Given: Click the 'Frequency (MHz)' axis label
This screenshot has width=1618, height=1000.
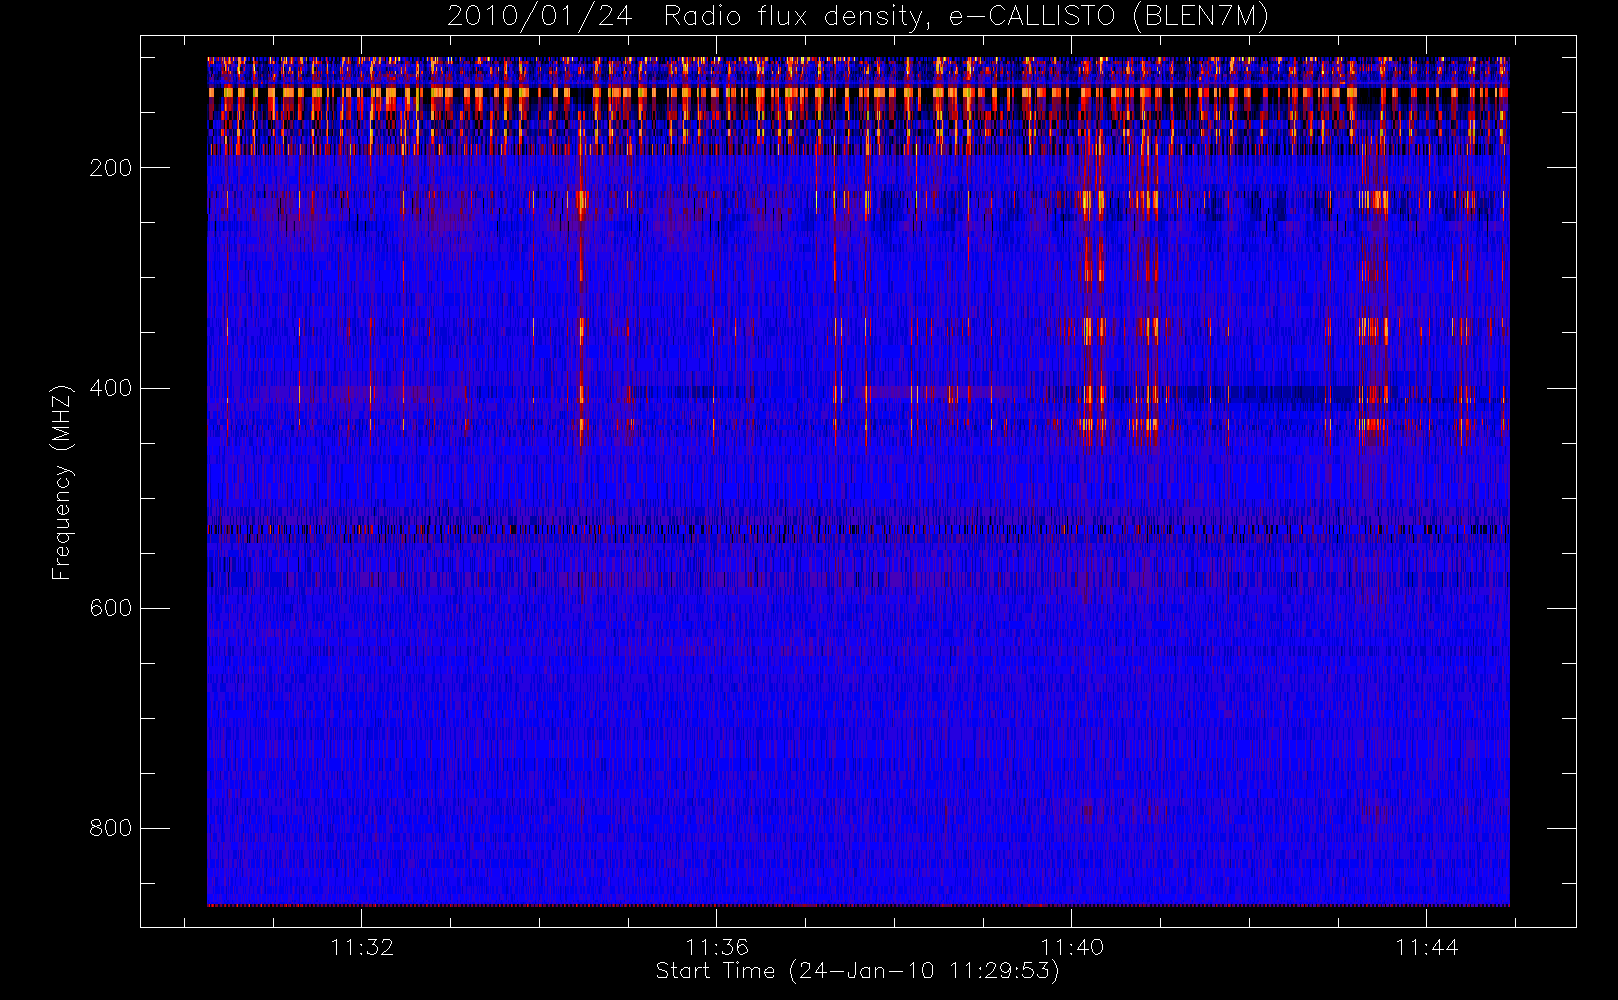Looking at the screenshot, I should 62,482.
